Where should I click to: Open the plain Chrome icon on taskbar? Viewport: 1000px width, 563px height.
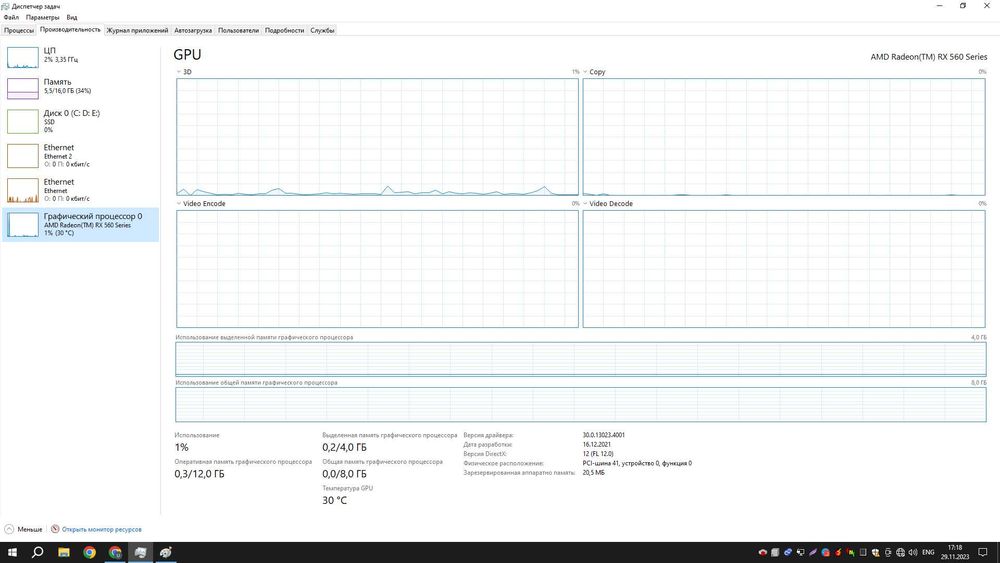click(89, 552)
